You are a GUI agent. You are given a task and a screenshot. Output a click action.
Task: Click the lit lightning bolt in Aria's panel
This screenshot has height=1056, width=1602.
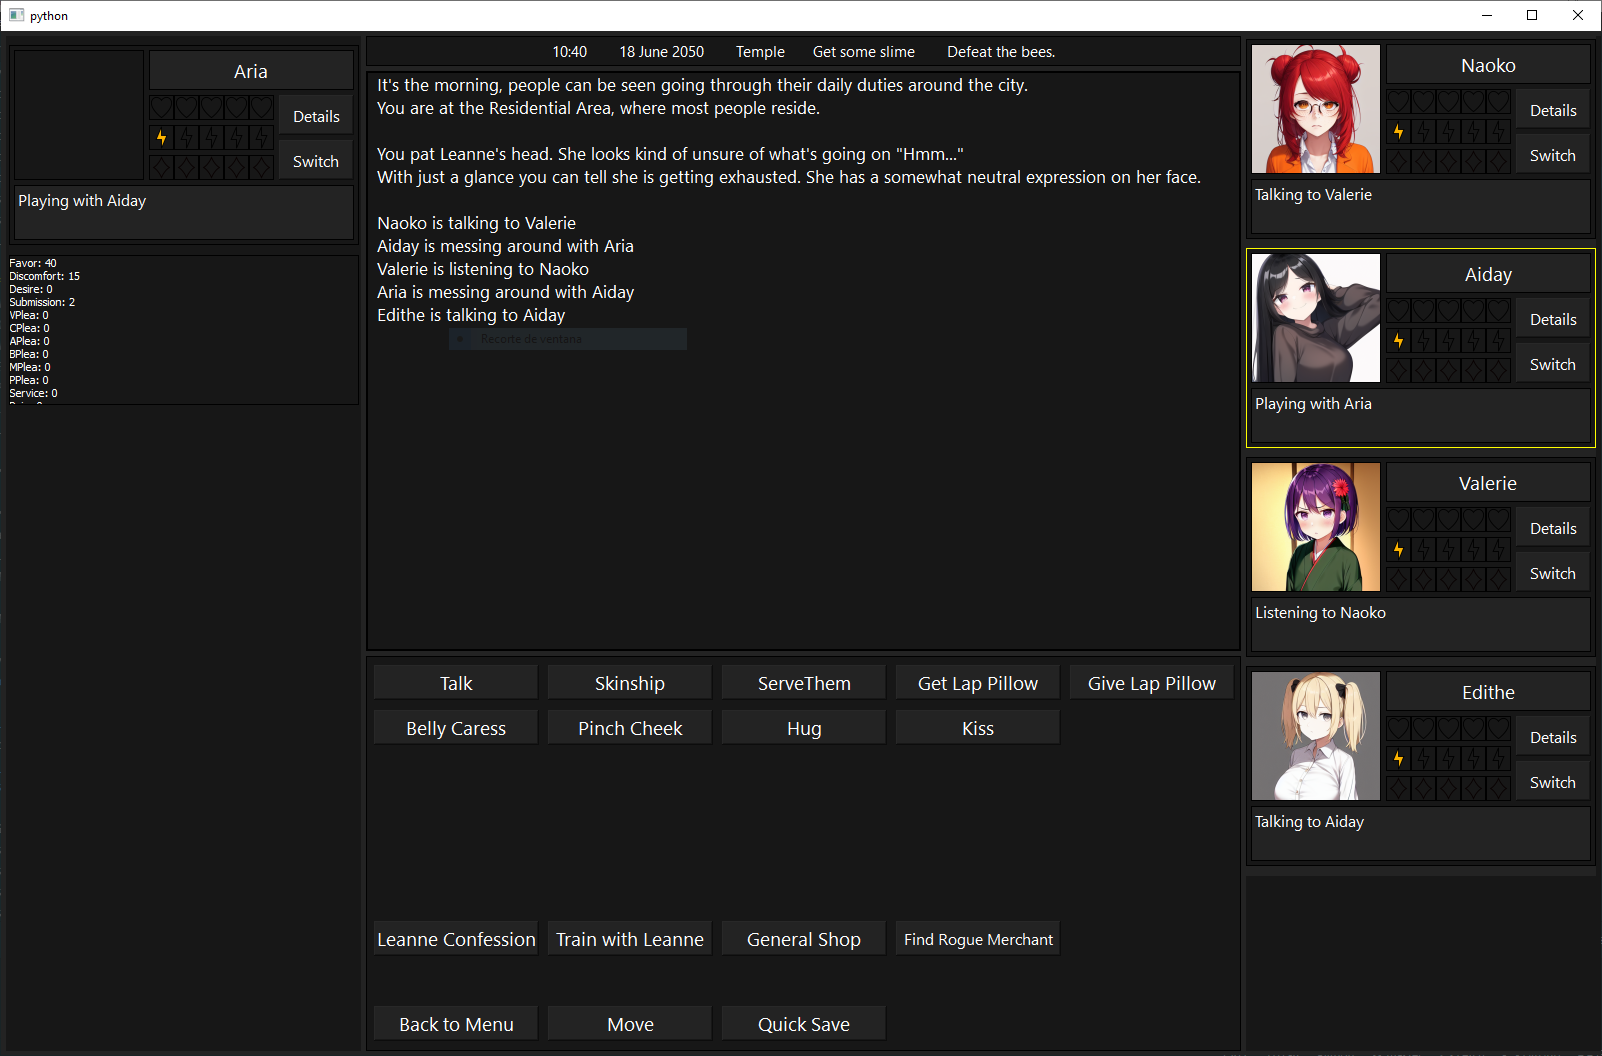pos(162,137)
